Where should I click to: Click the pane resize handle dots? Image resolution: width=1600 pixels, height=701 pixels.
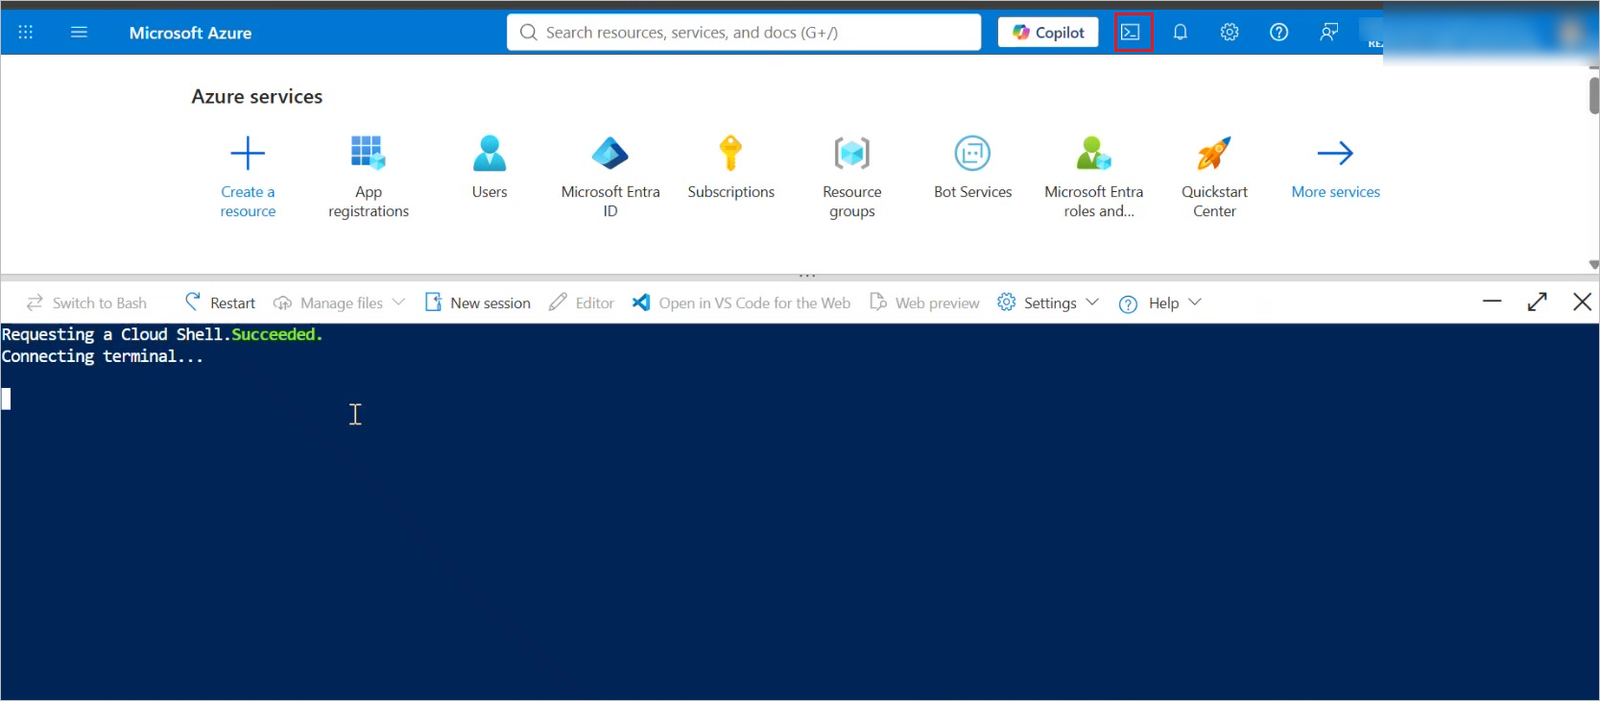(807, 275)
